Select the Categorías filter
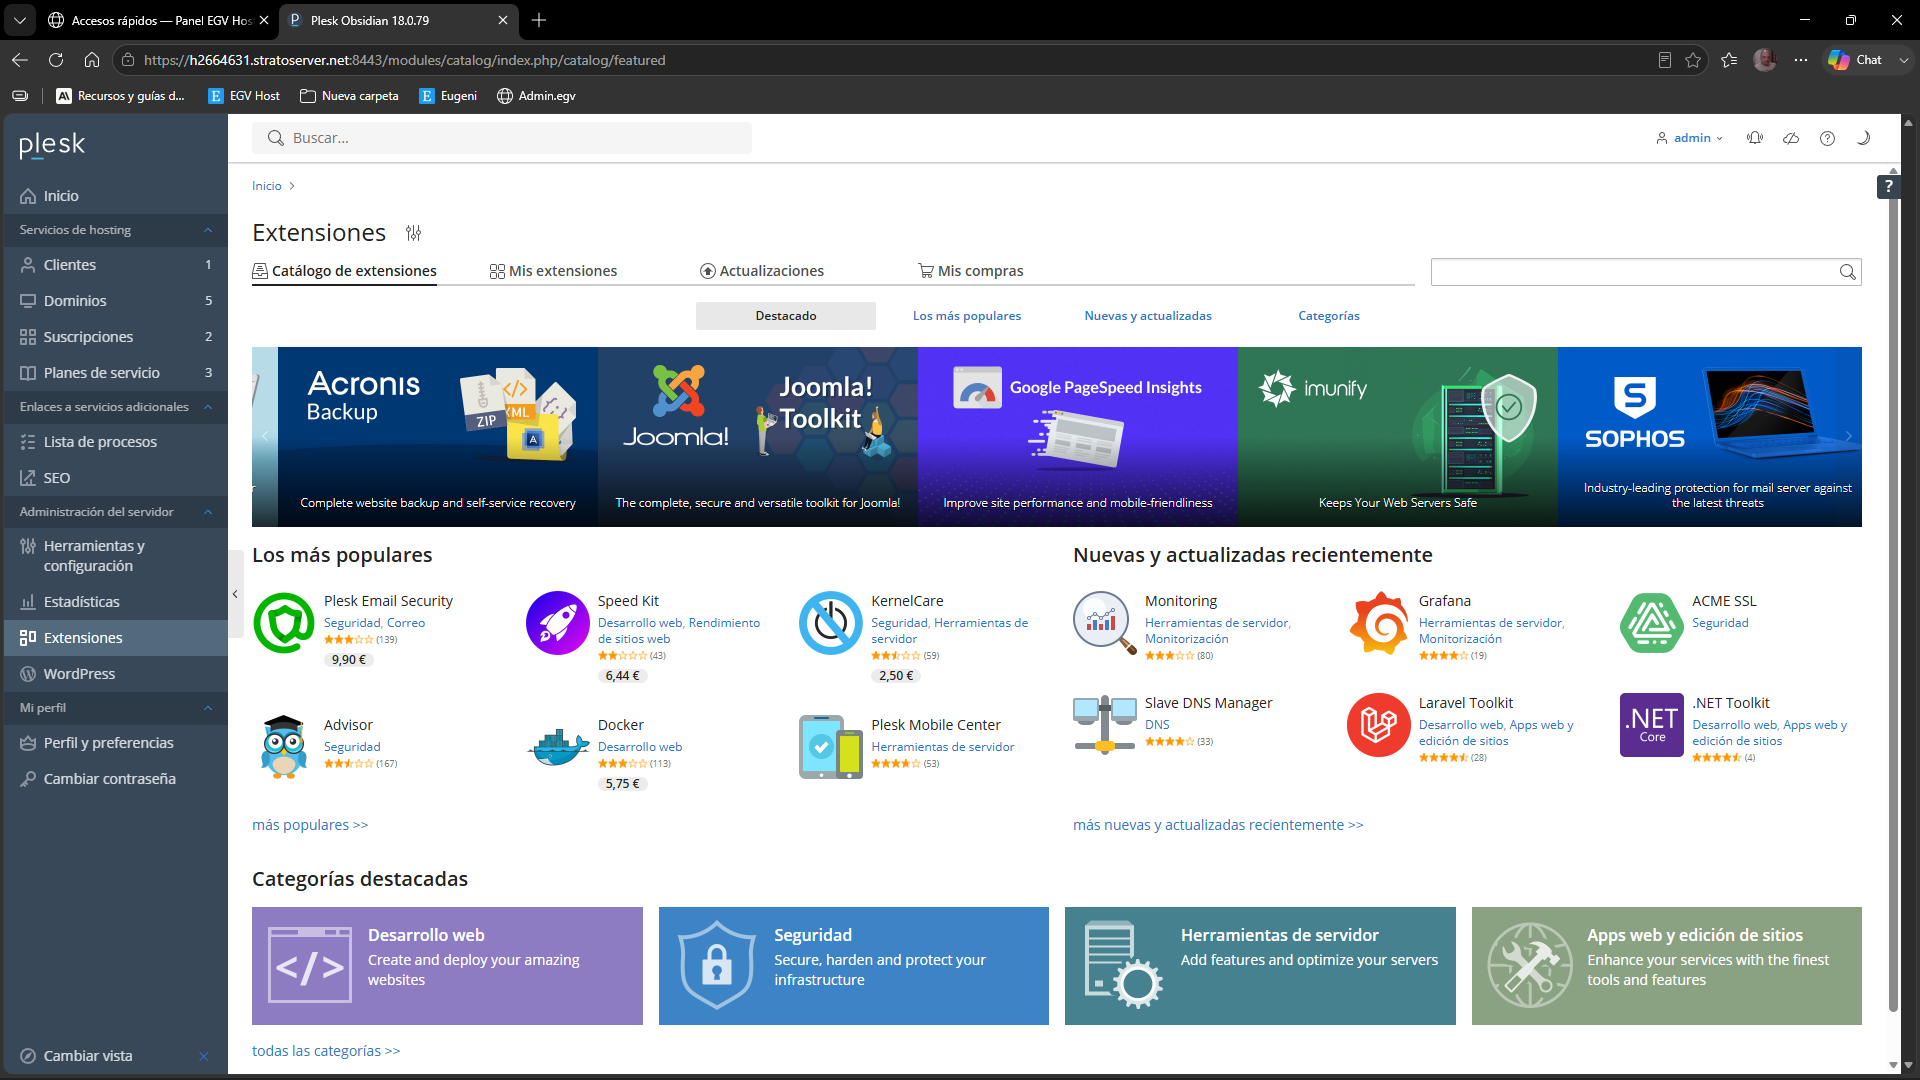Viewport: 1920px width, 1080px height. 1329,316
